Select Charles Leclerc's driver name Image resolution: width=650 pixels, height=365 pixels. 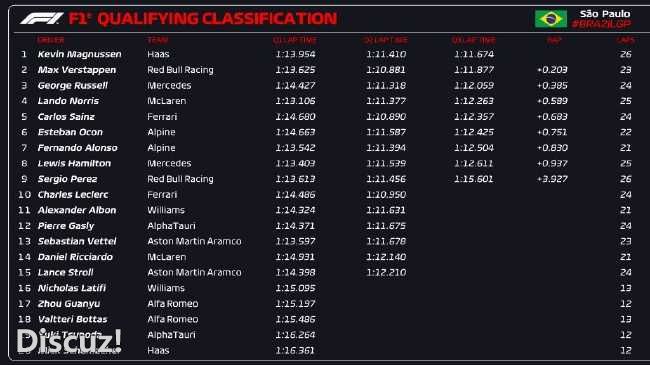click(x=73, y=195)
